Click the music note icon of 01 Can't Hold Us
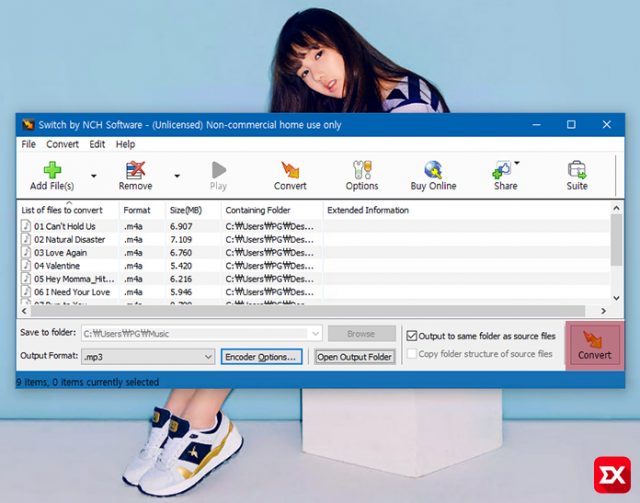Image resolution: width=640 pixels, height=503 pixels. tap(26, 226)
